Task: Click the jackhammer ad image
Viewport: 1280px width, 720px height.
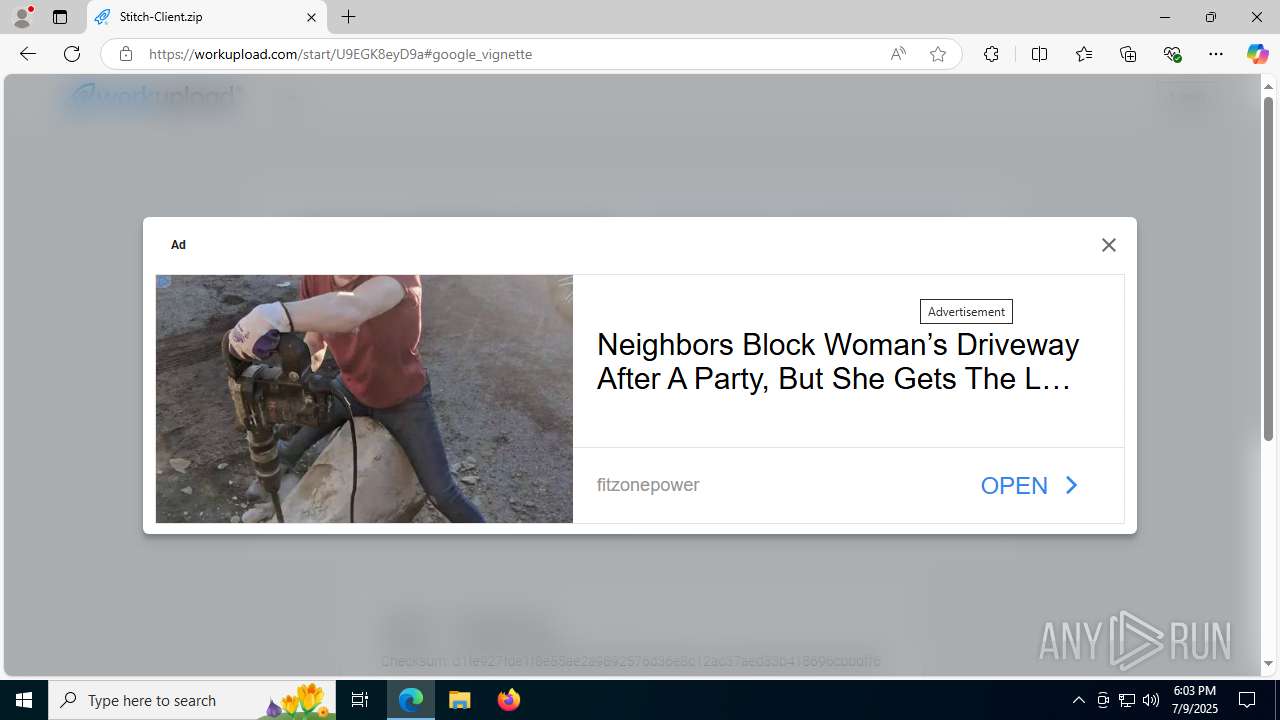Action: (364, 399)
